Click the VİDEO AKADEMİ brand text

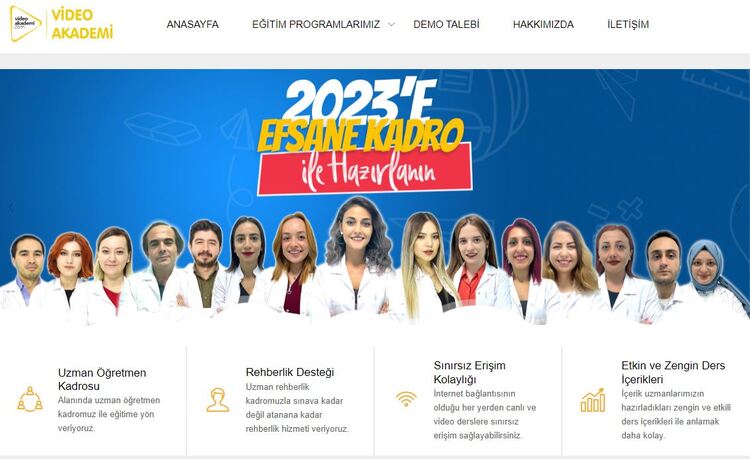coord(82,24)
